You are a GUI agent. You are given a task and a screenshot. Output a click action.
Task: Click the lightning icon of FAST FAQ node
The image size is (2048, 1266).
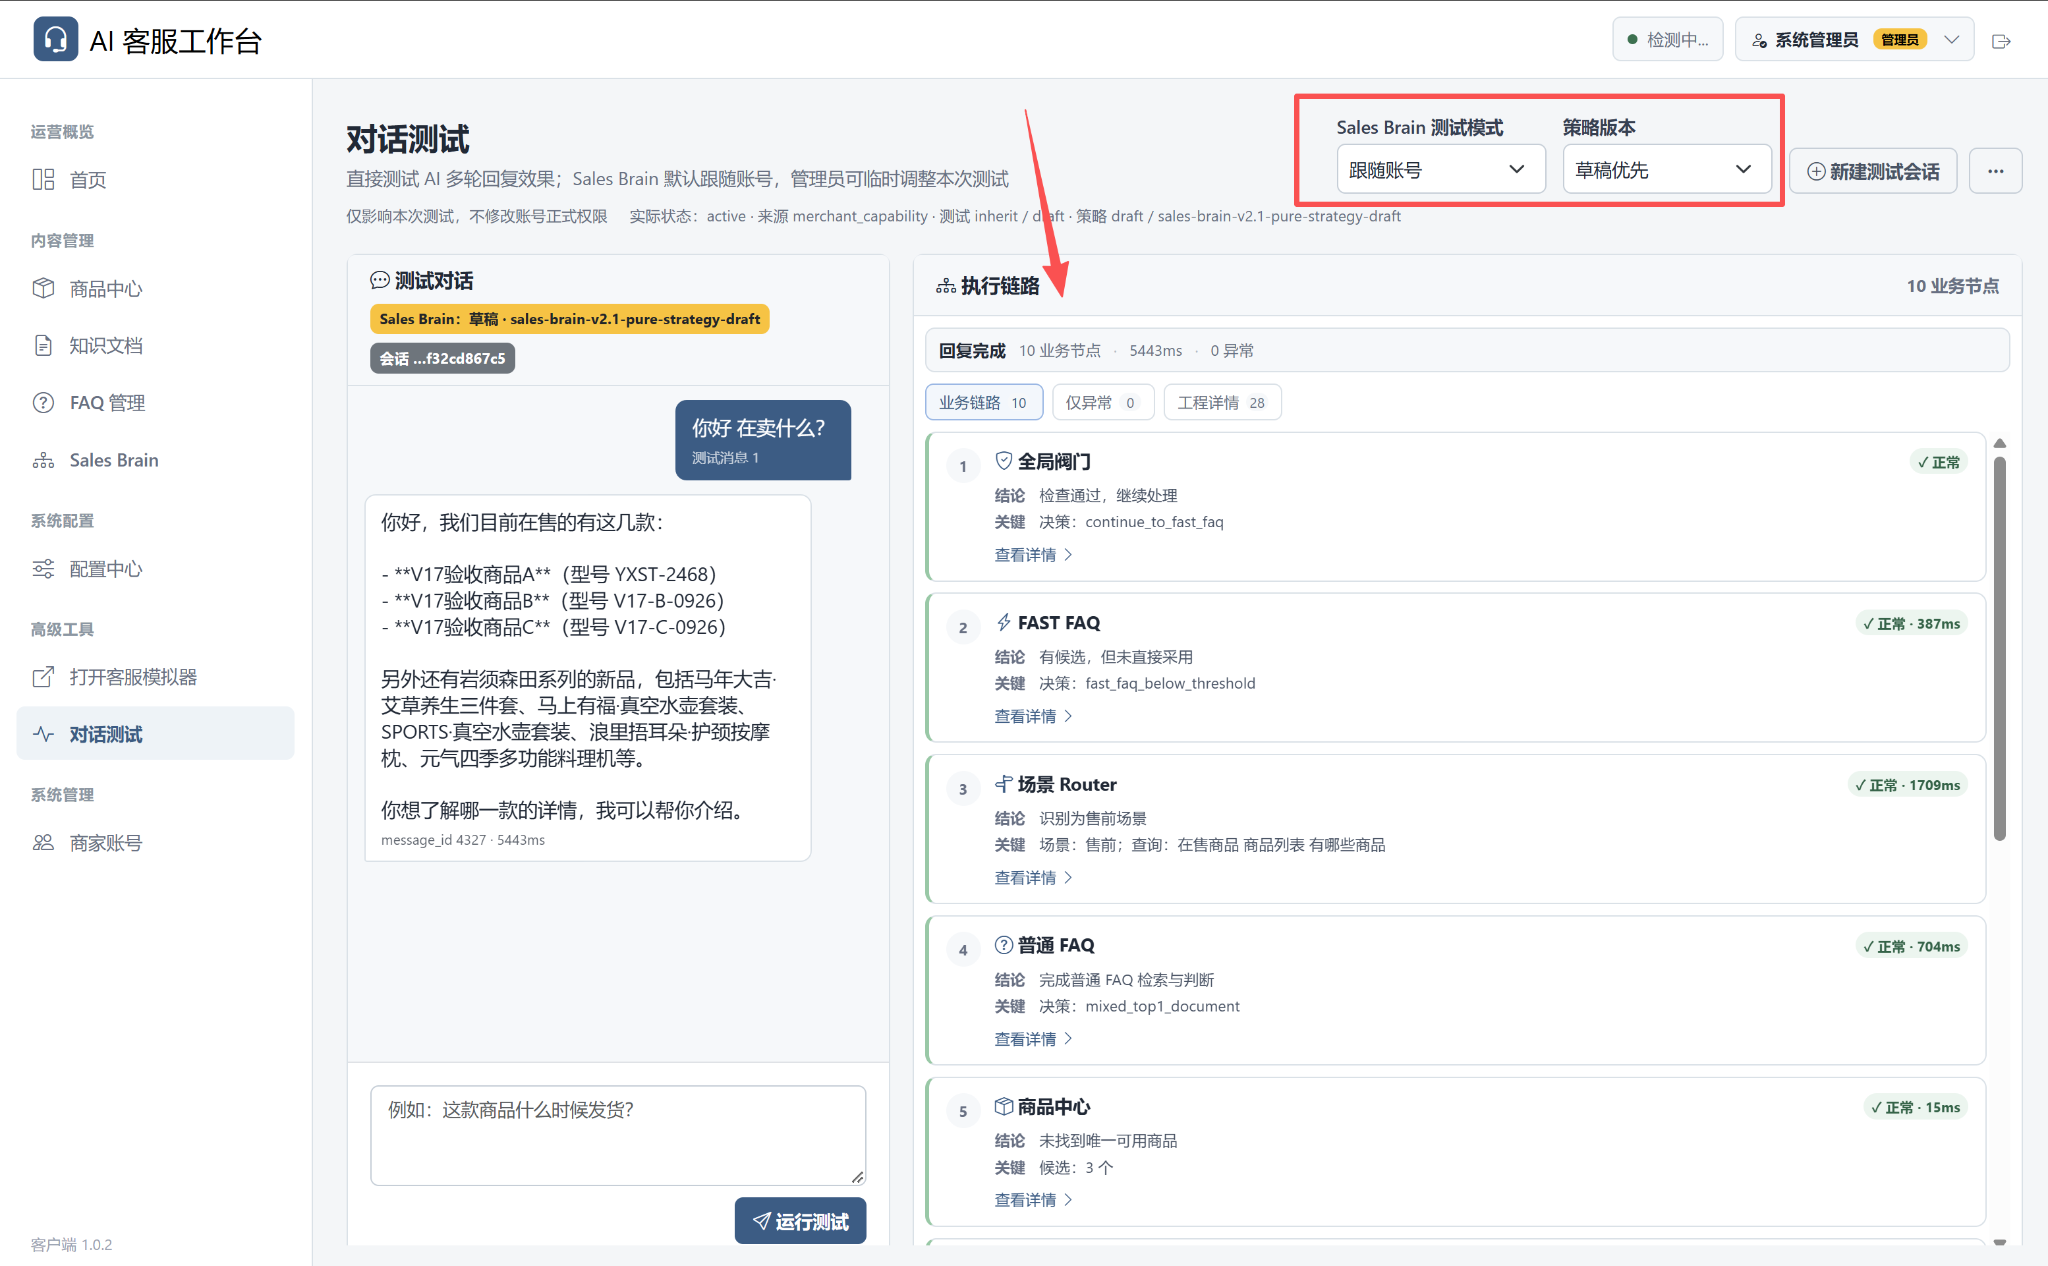pyautogui.click(x=1004, y=622)
